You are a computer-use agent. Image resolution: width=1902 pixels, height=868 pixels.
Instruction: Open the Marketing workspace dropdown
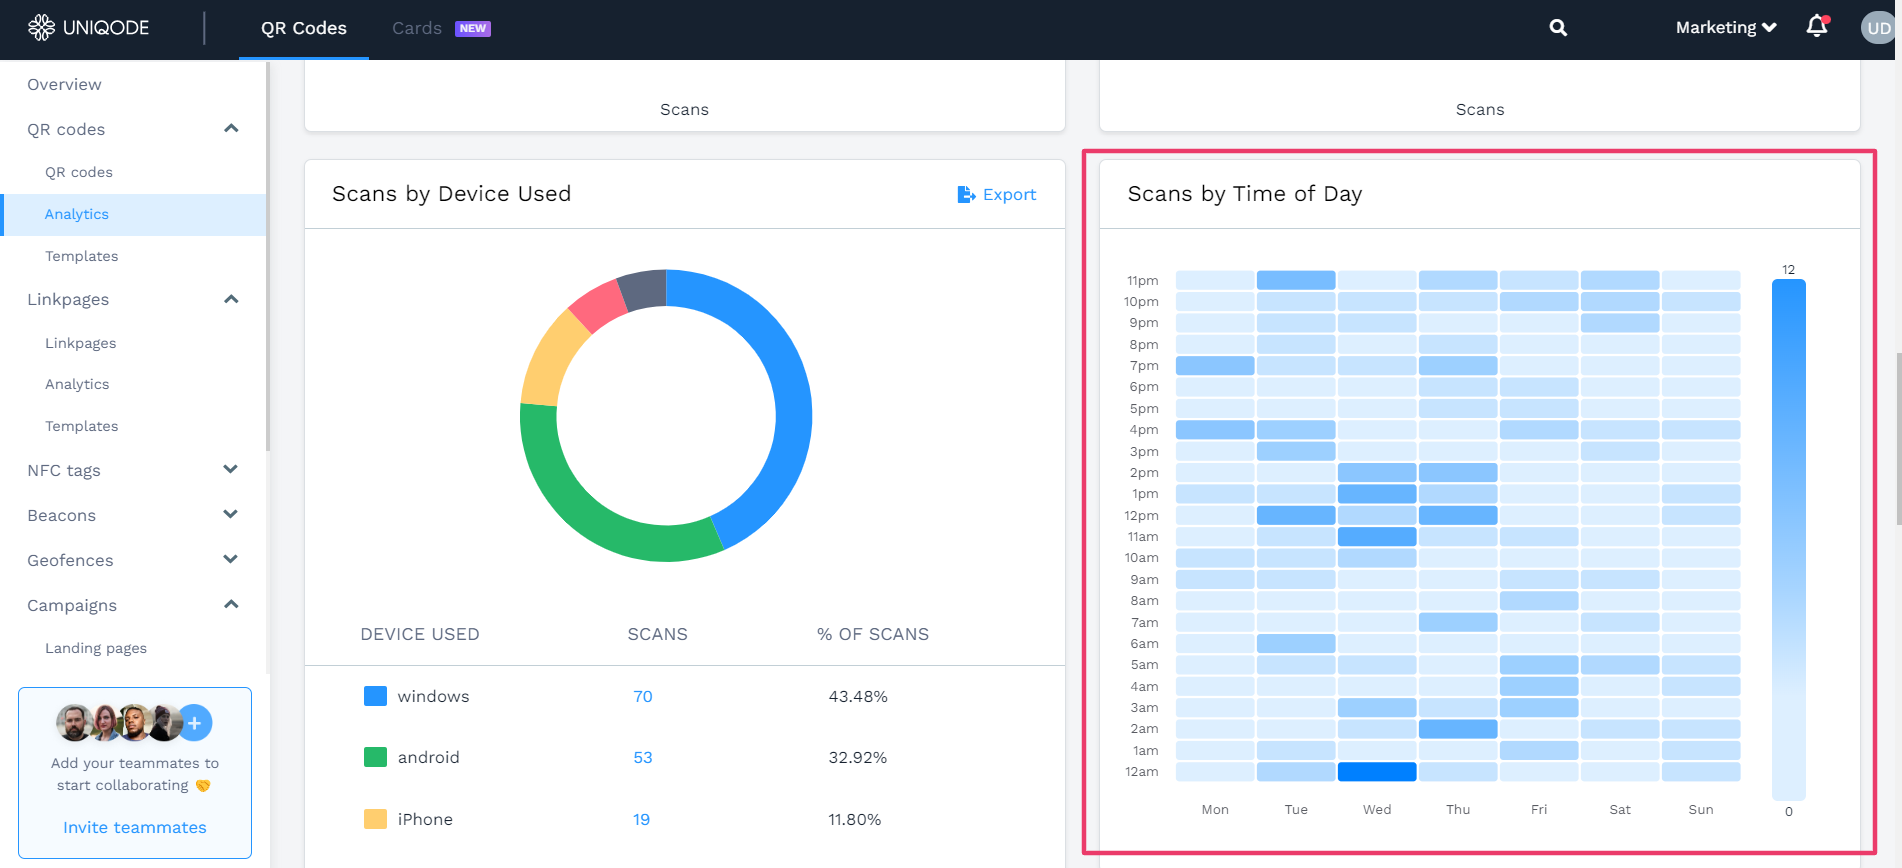pyautogui.click(x=1726, y=28)
